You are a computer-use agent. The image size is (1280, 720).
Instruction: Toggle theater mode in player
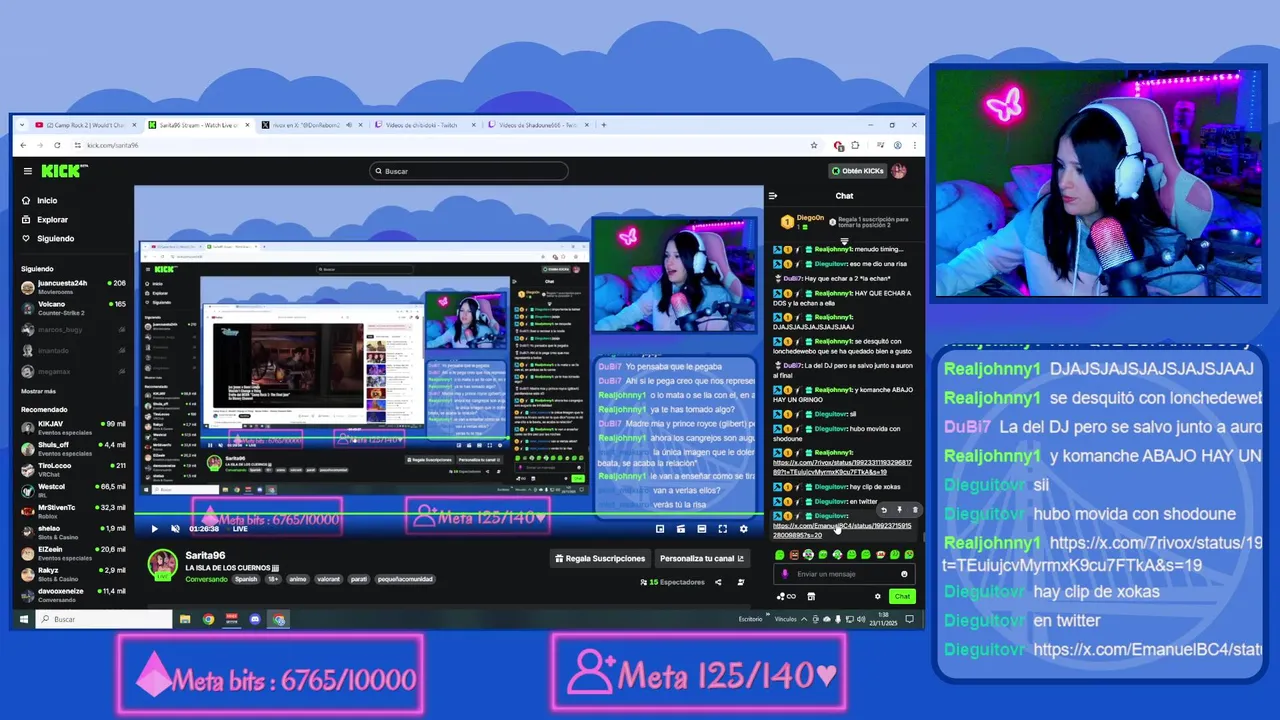coord(702,529)
